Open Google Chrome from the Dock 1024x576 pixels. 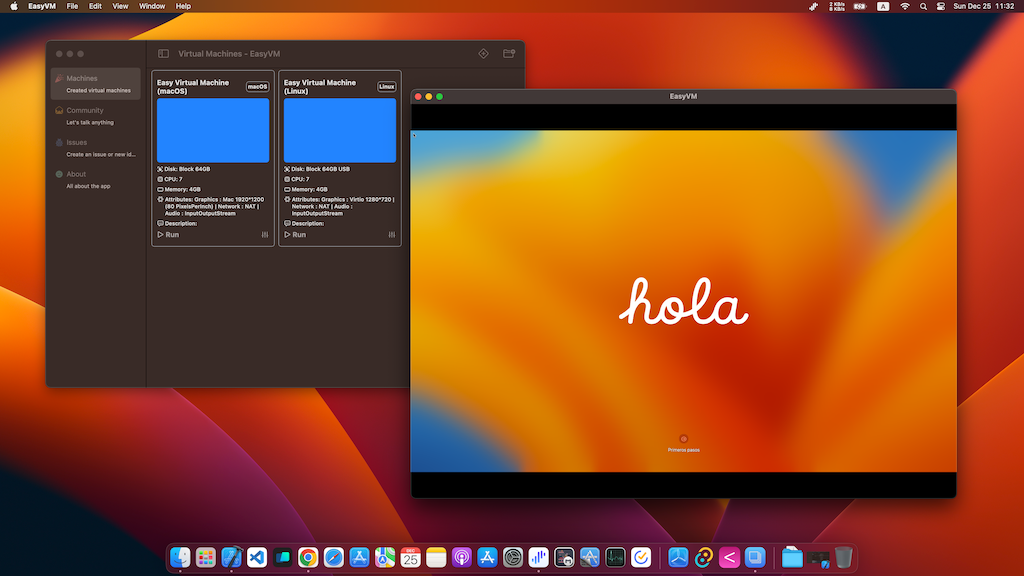tap(308, 557)
